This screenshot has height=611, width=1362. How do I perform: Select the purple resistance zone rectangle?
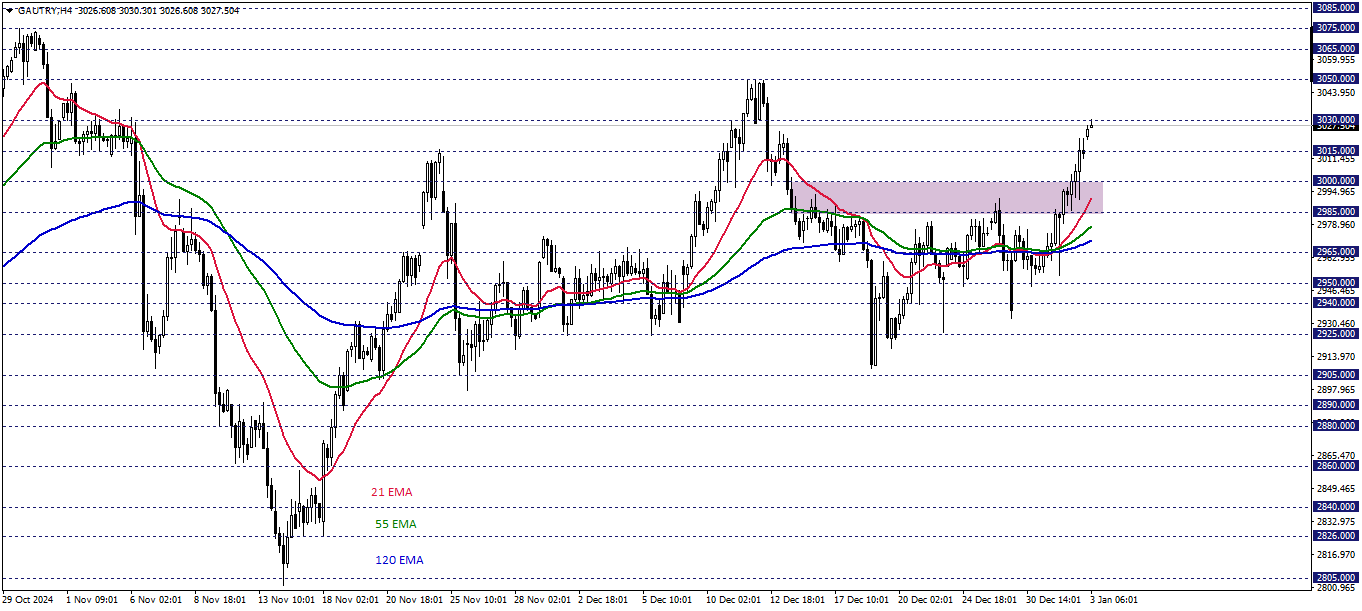click(947, 197)
